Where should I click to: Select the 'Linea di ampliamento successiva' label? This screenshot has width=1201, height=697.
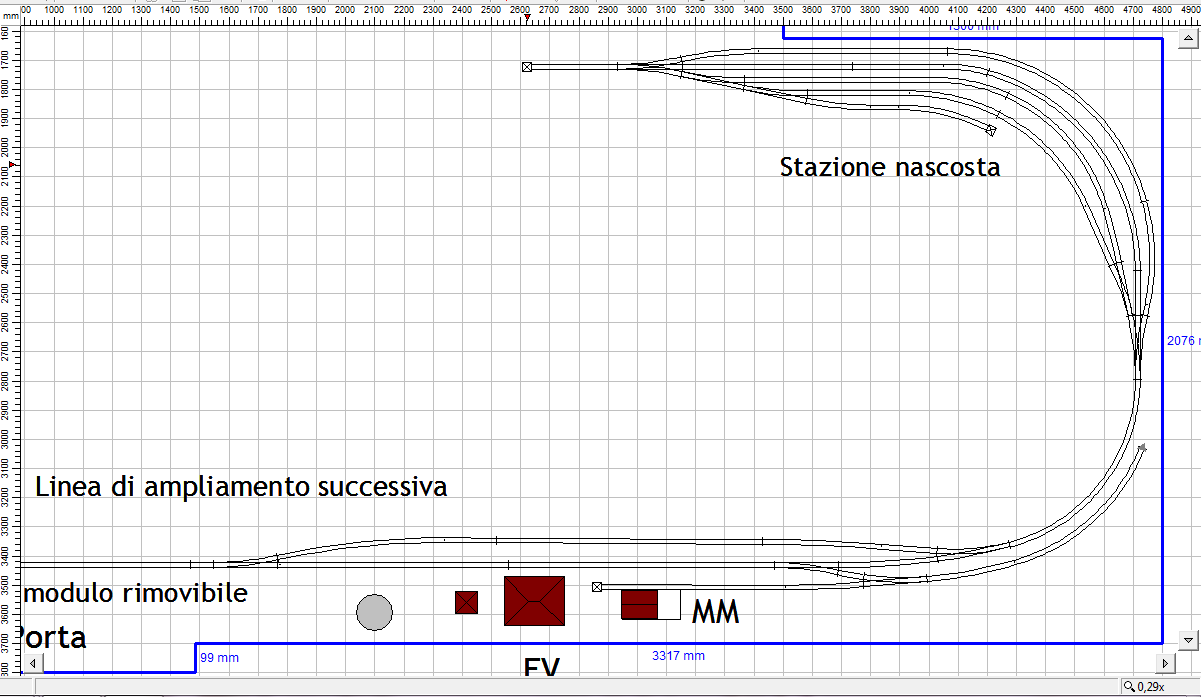click(x=241, y=487)
